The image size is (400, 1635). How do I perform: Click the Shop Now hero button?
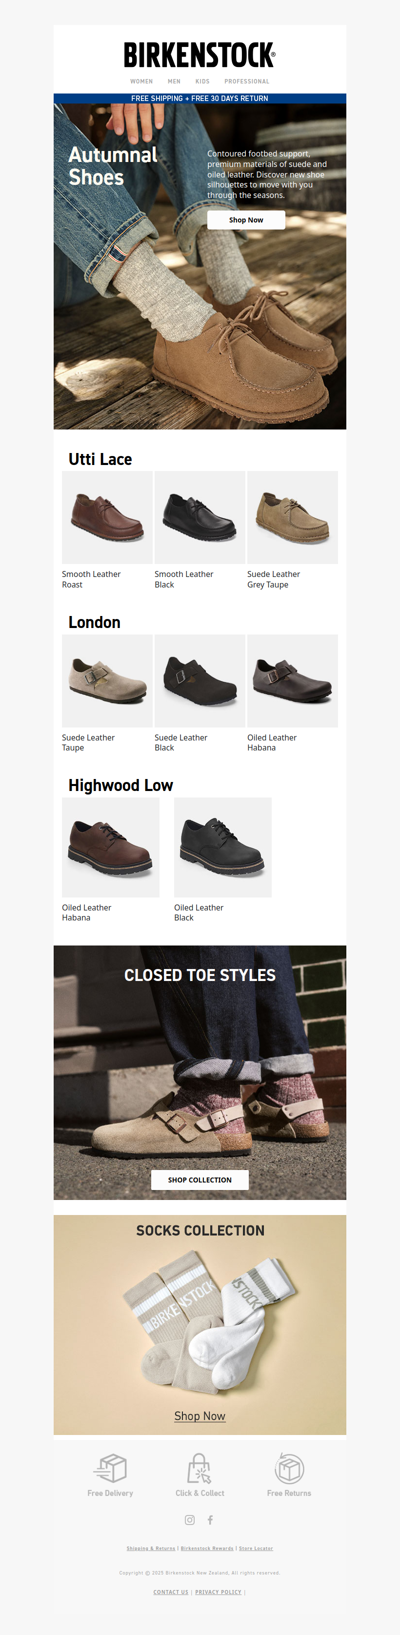(246, 220)
